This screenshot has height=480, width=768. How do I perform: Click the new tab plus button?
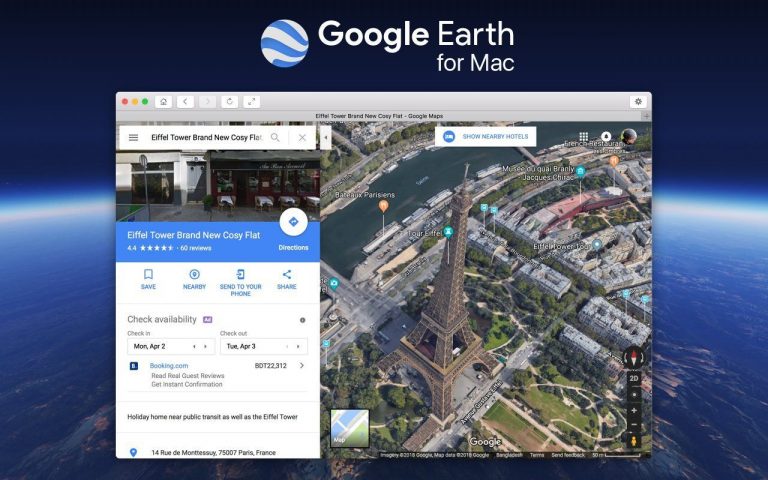[x=647, y=116]
